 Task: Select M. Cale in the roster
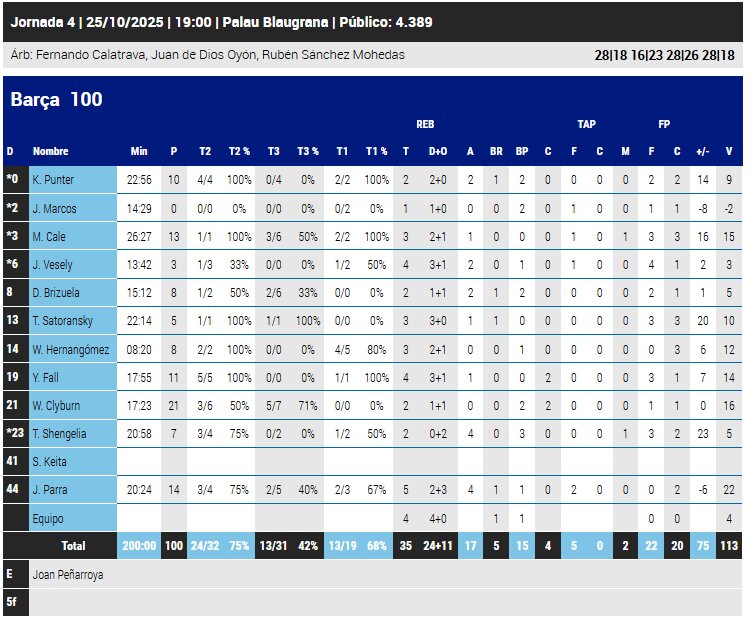click(x=48, y=236)
